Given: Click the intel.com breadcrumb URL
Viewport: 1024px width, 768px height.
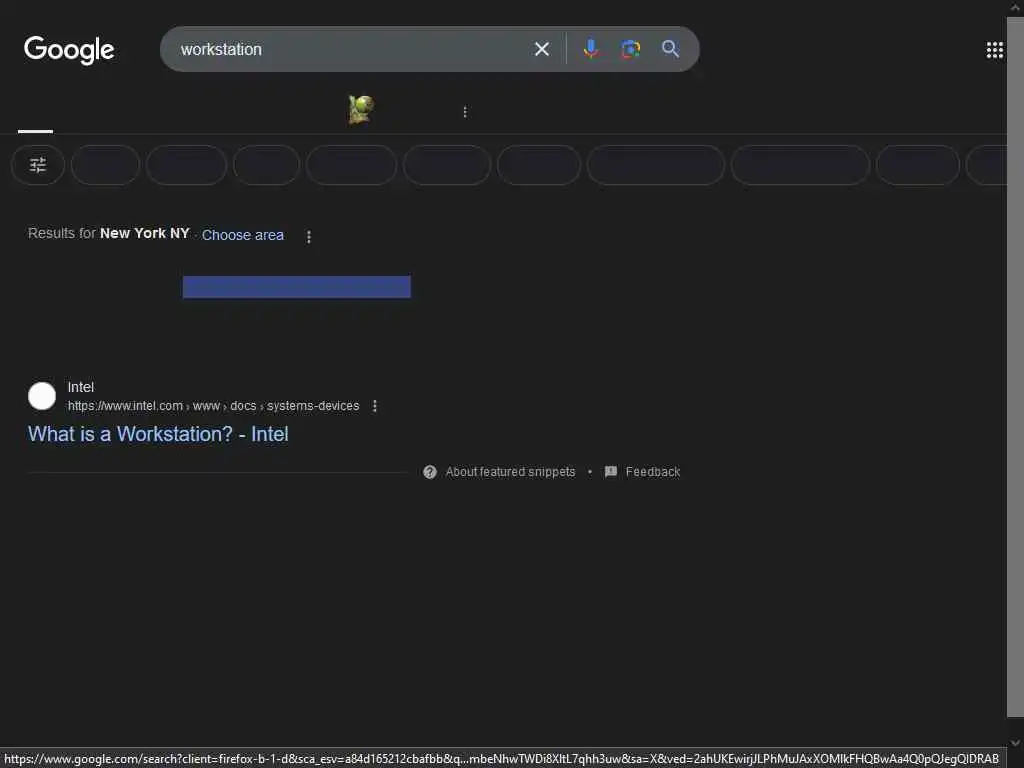Looking at the screenshot, I should [213, 406].
